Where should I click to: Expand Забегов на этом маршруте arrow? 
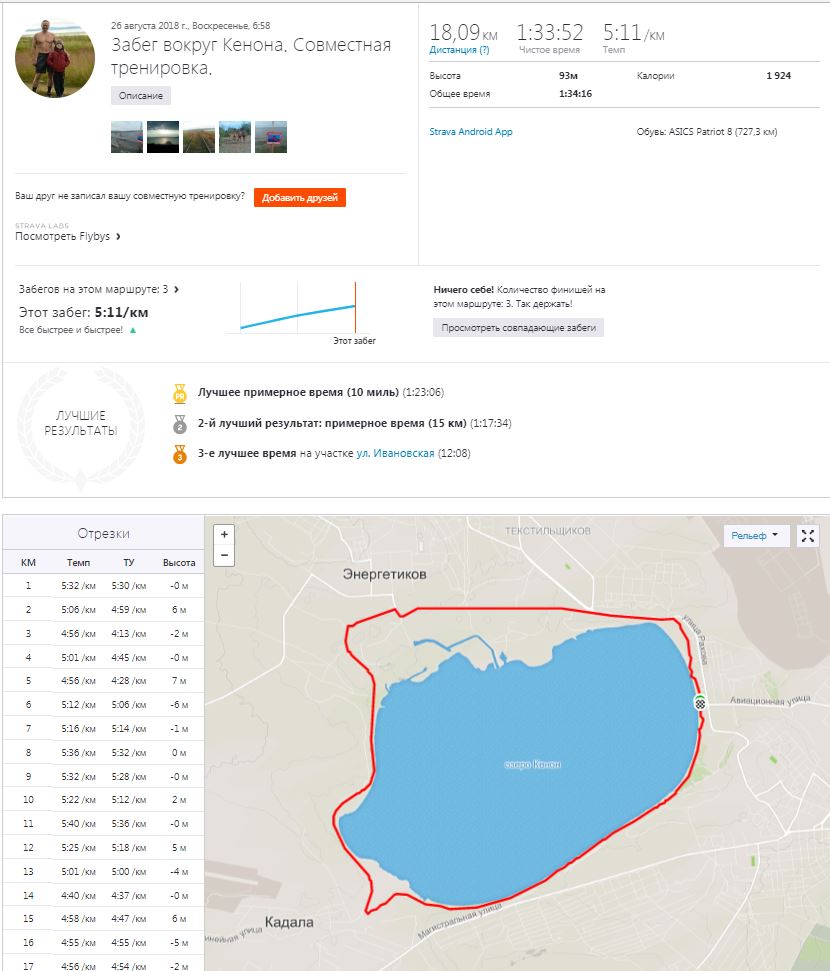(x=177, y=289)
